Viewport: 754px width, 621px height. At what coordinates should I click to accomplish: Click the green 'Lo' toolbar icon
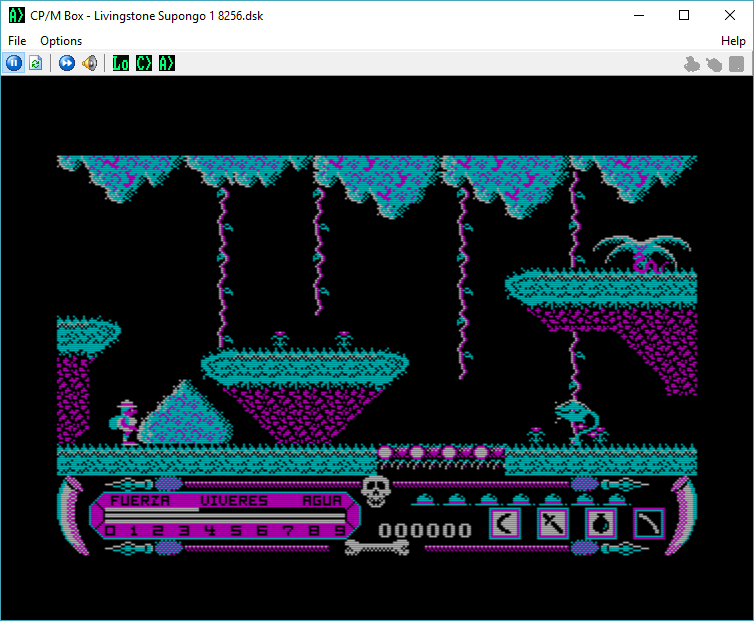121,63
